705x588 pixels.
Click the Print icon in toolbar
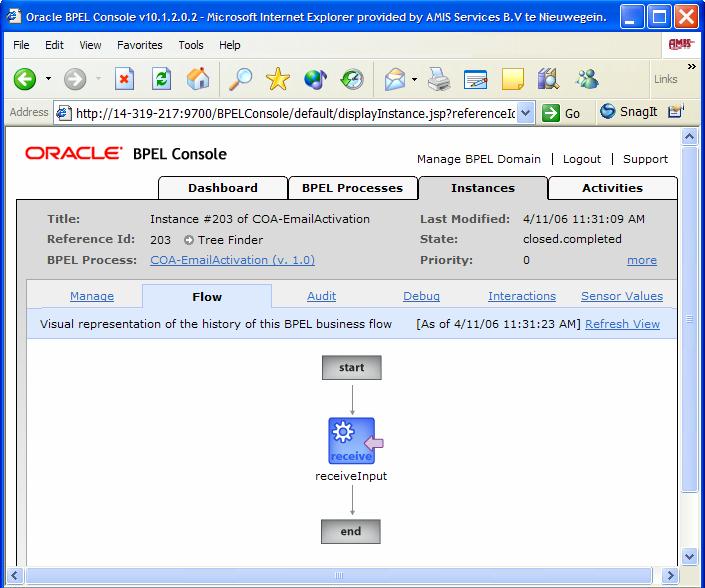[439, 79]
